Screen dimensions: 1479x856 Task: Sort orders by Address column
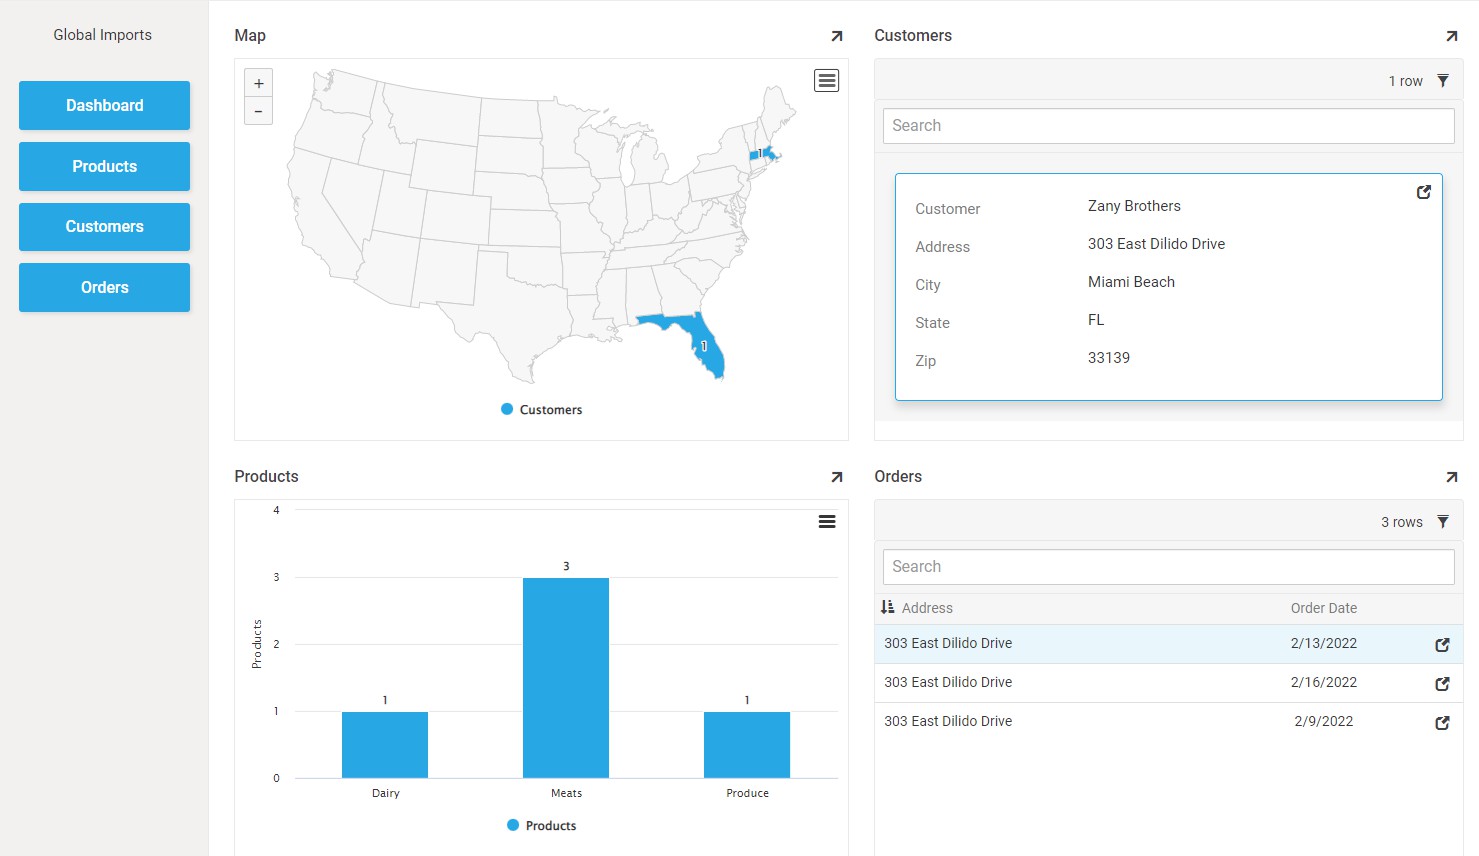tap(926, 608)
